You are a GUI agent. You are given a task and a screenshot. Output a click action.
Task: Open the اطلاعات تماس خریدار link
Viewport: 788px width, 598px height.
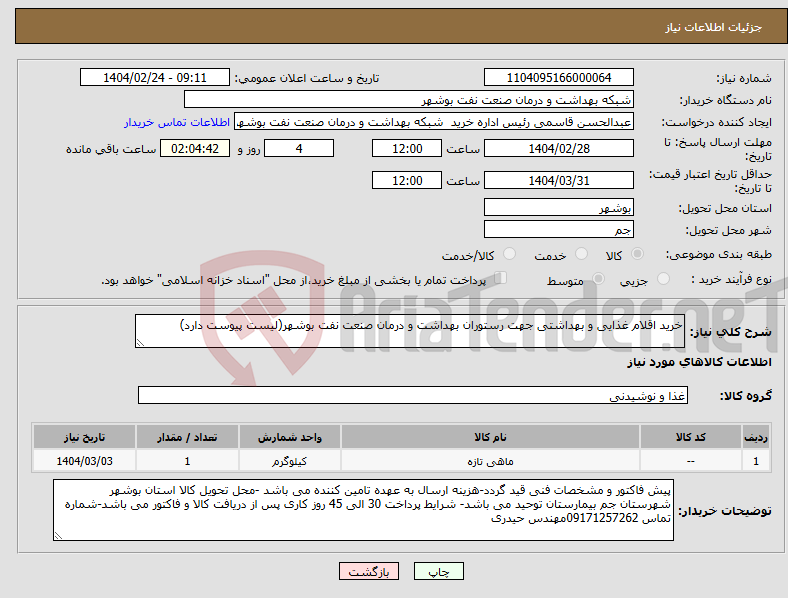click(x=177, y=122)
